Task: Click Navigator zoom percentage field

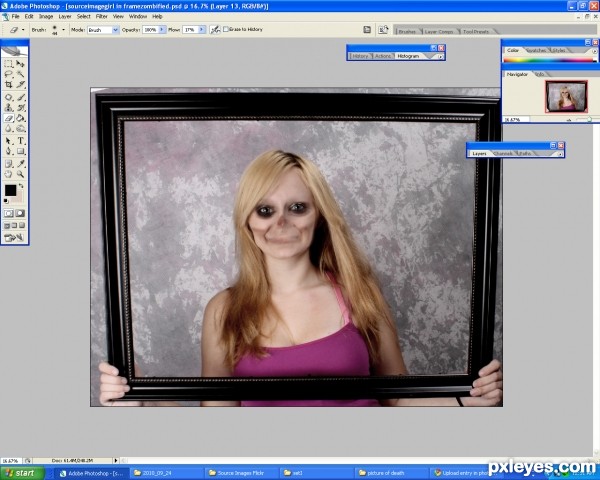Action: [517, 119]
